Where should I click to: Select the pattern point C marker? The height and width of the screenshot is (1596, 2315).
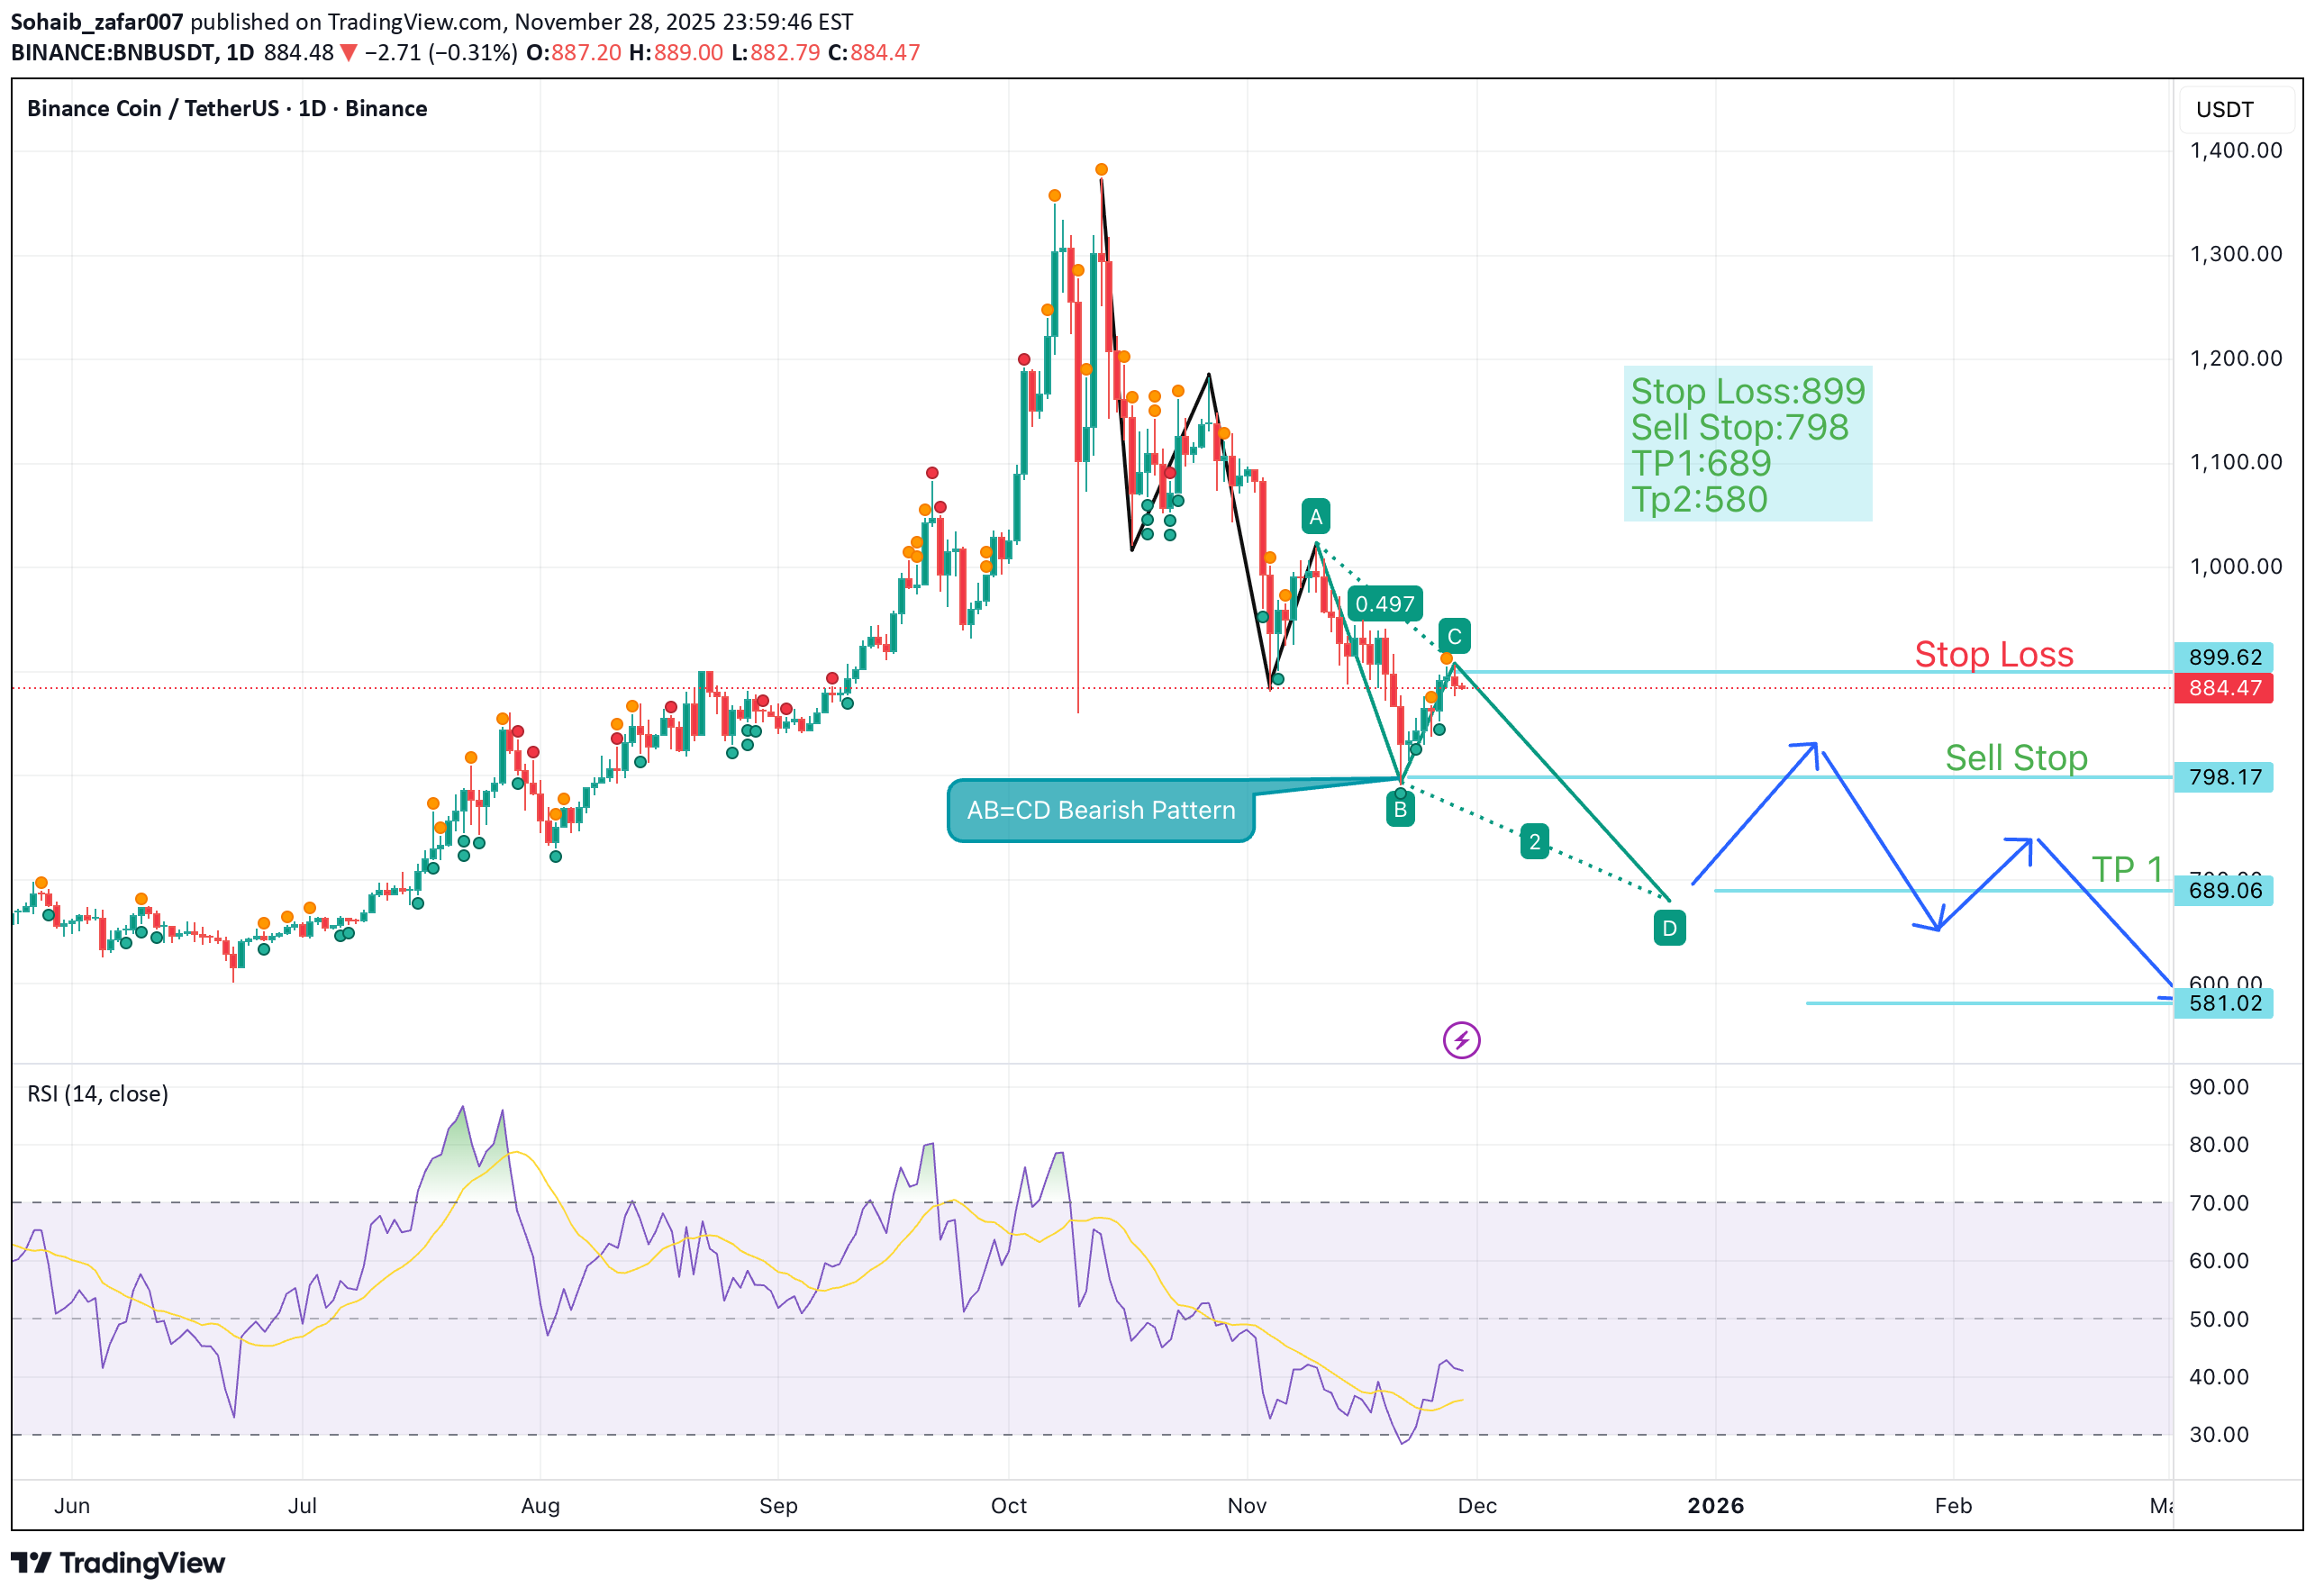point(1454,636)
